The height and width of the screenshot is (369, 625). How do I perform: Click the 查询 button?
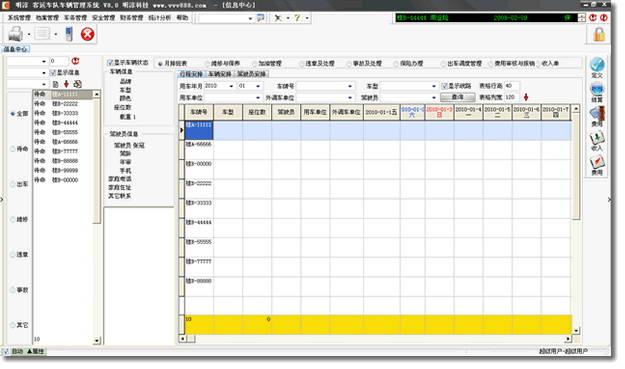(458, 97)
